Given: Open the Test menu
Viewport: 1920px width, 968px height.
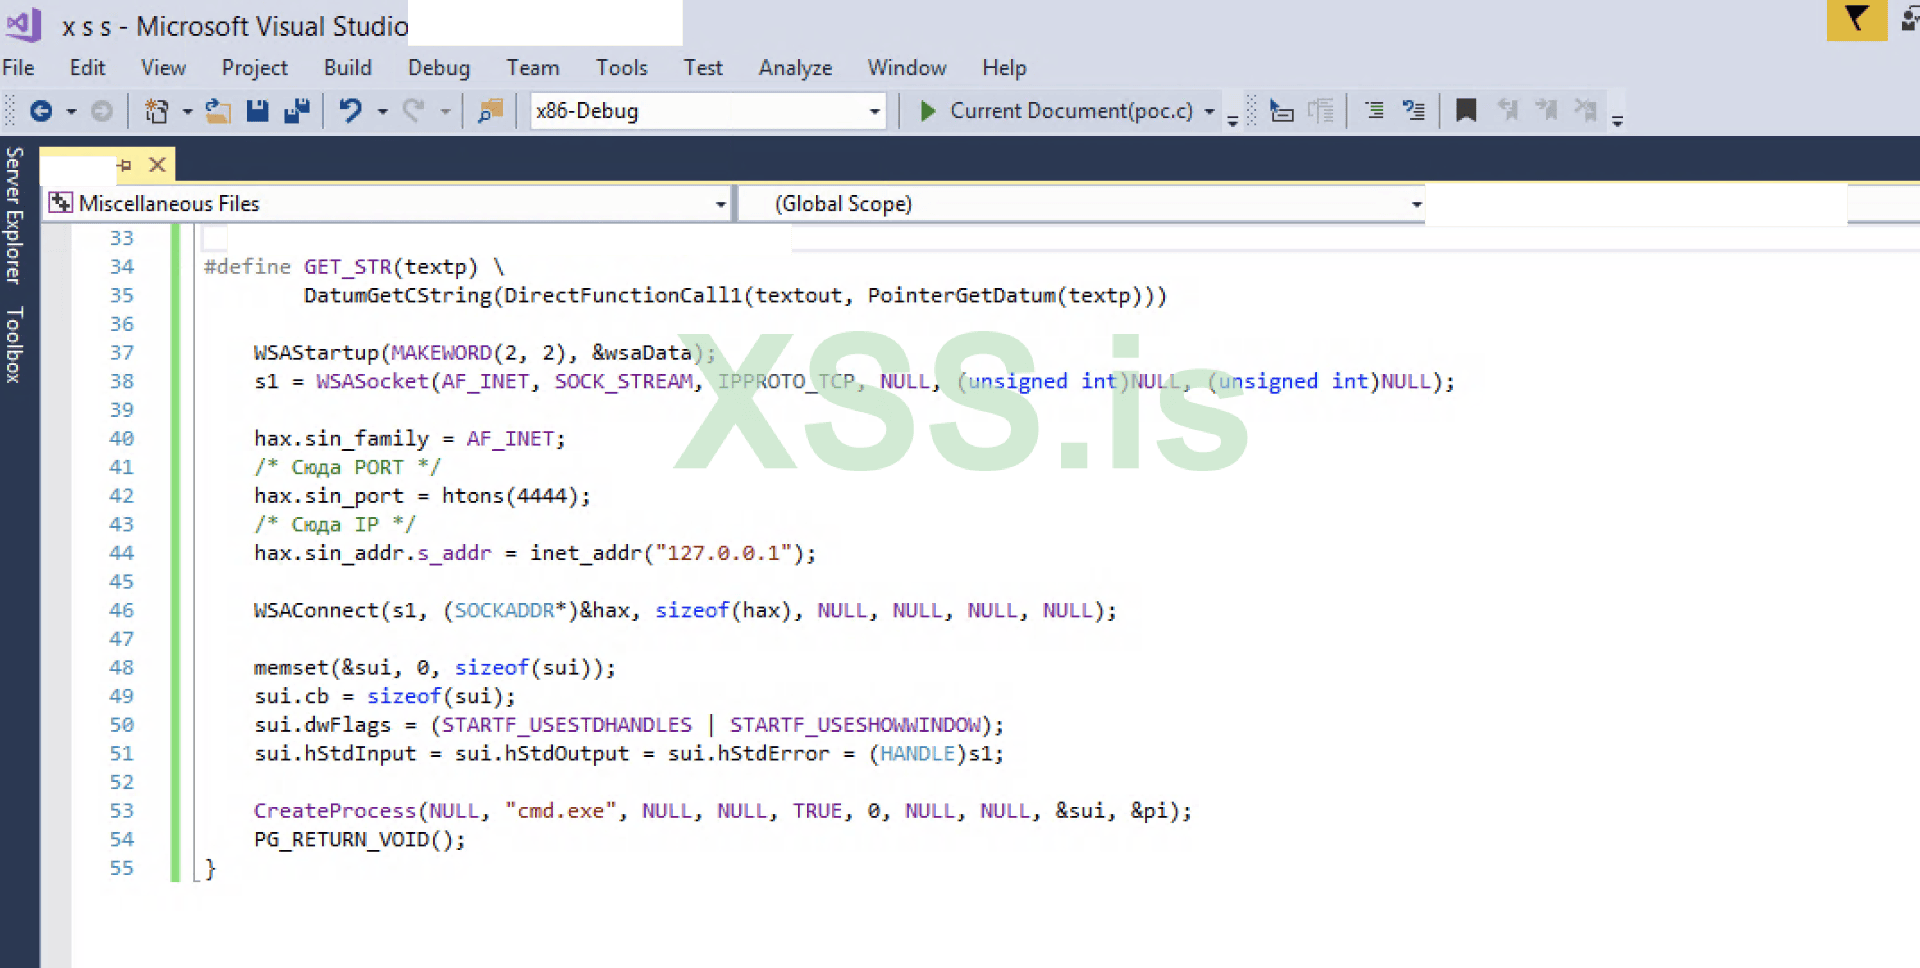Looking at the screenshot, I should 702,67.
